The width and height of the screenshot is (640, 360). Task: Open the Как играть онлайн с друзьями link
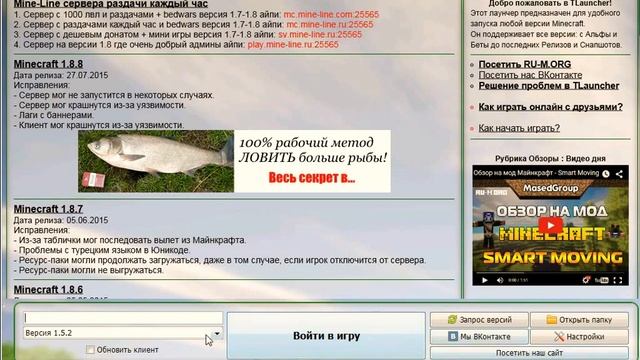pyautogui.click(x=551, y=107)
